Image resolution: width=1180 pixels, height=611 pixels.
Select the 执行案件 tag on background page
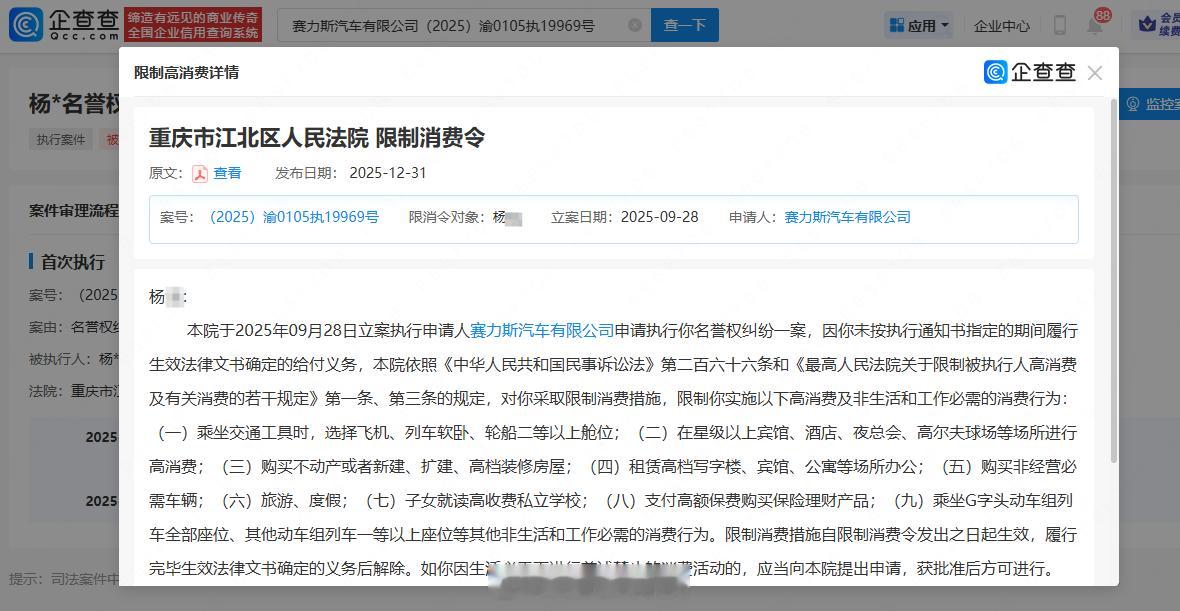[x=61, y=139]
